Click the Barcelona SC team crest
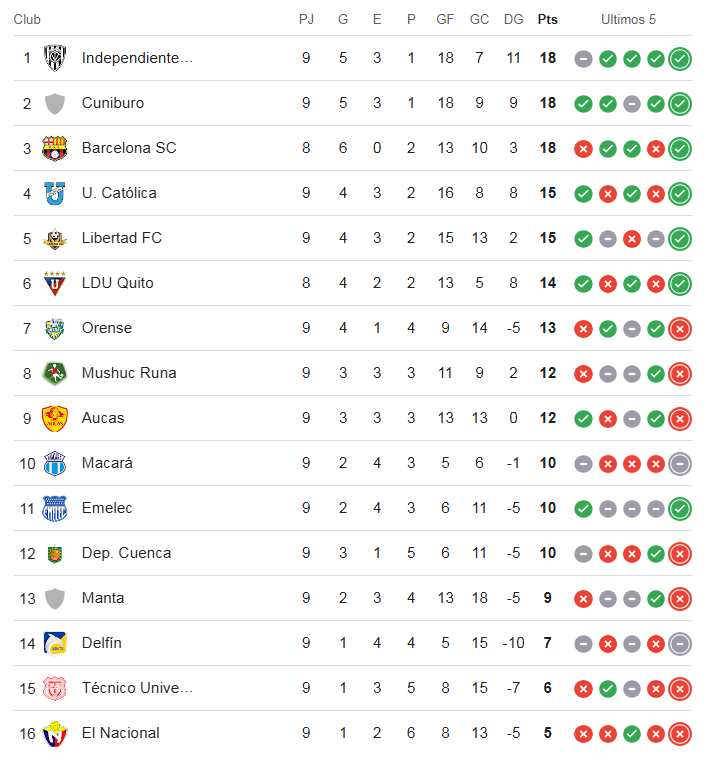This screenshot has width=707, height=765. 55,148
